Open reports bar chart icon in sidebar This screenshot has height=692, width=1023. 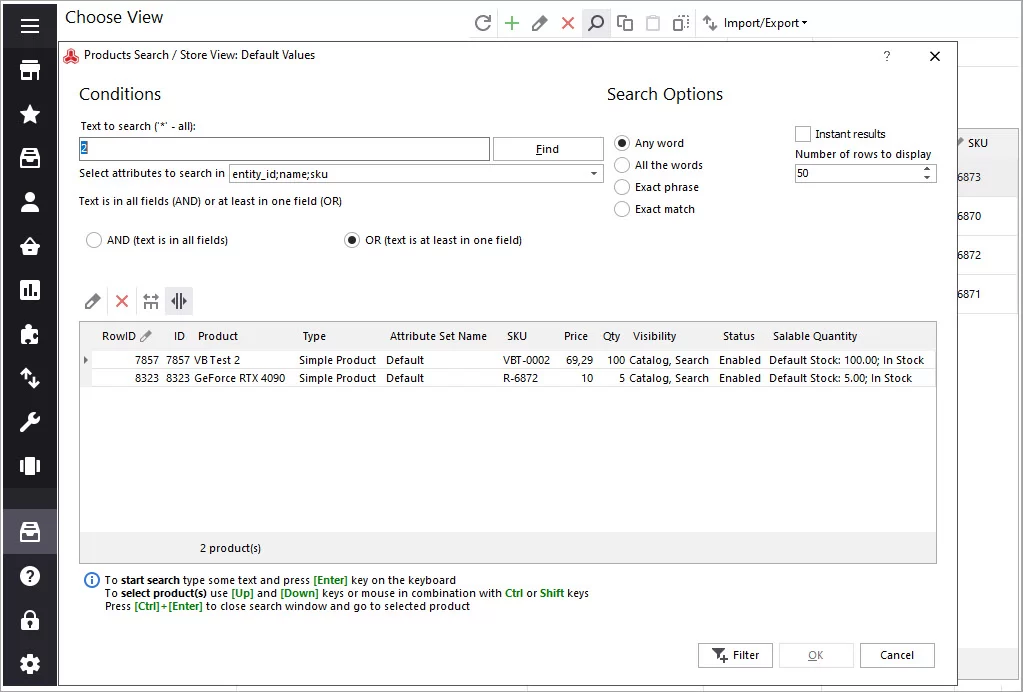[x=29, y=290]
